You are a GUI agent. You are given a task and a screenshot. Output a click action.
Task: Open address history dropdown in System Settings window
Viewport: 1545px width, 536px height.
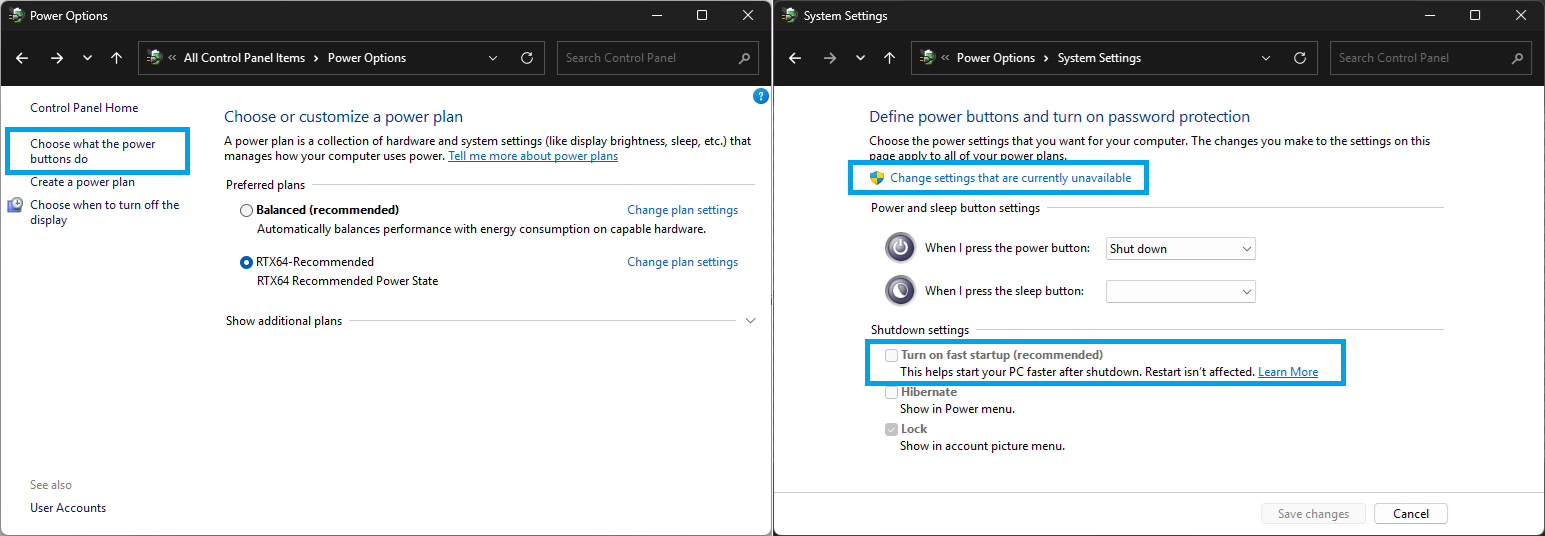point(1266,58)
